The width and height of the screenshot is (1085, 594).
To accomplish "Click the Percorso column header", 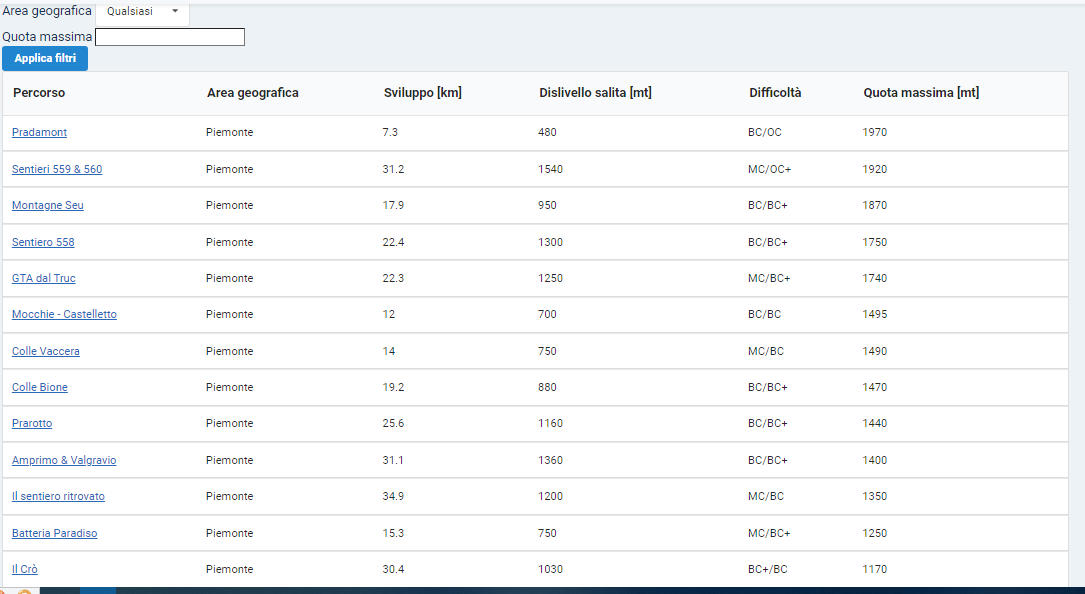I will 39,93.
